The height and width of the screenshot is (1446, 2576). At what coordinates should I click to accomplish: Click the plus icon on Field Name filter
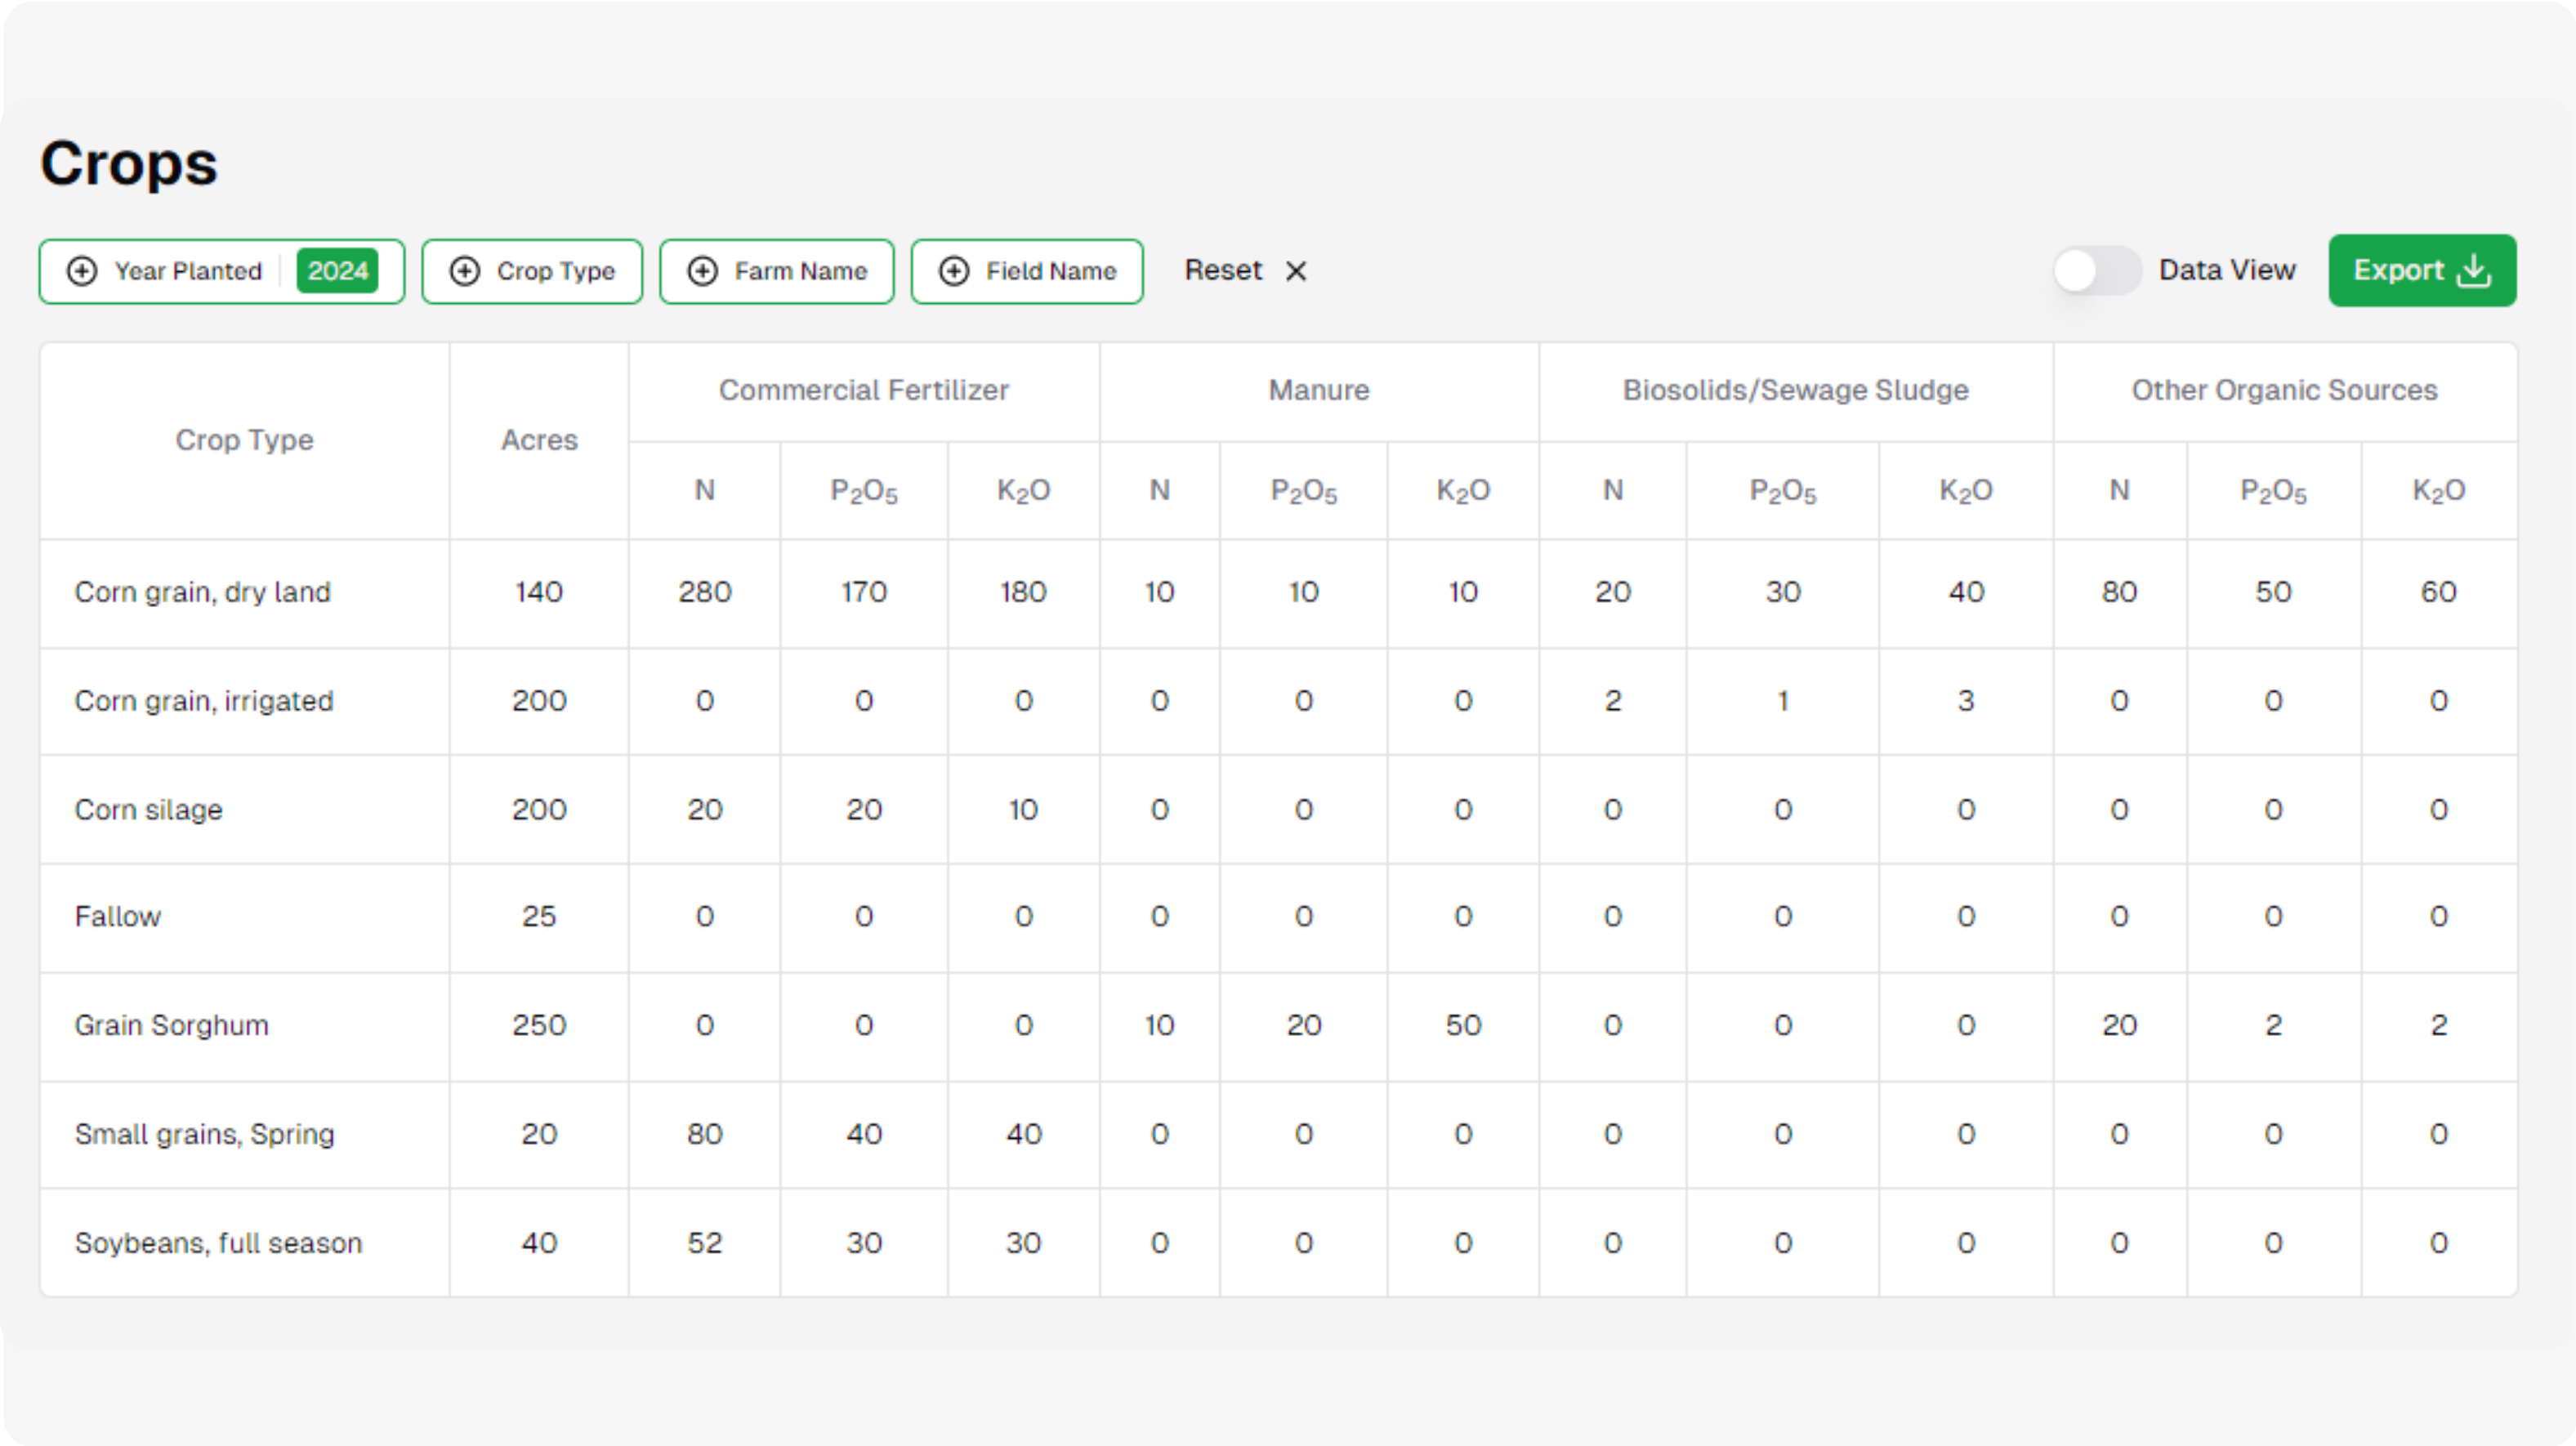pyautogui.click(x=954, y=271)
